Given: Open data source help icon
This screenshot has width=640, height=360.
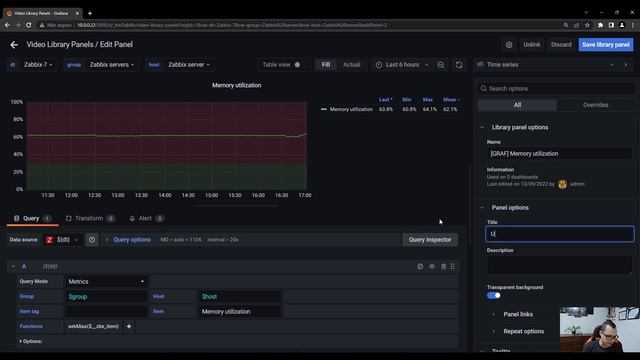Looking at the screenshot, I should (x=92, y=240).
